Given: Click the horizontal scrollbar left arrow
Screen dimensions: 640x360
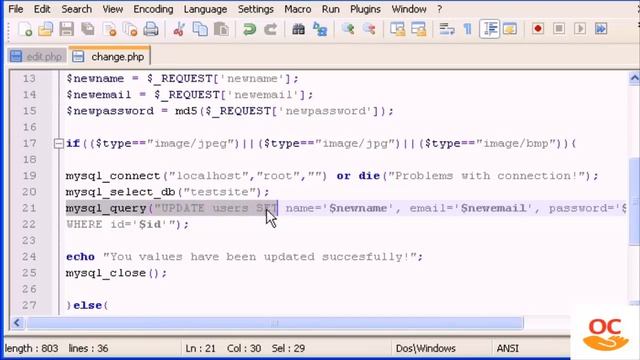Looking at the screenshot, I should pyautogui.click(x=17, y=323).
